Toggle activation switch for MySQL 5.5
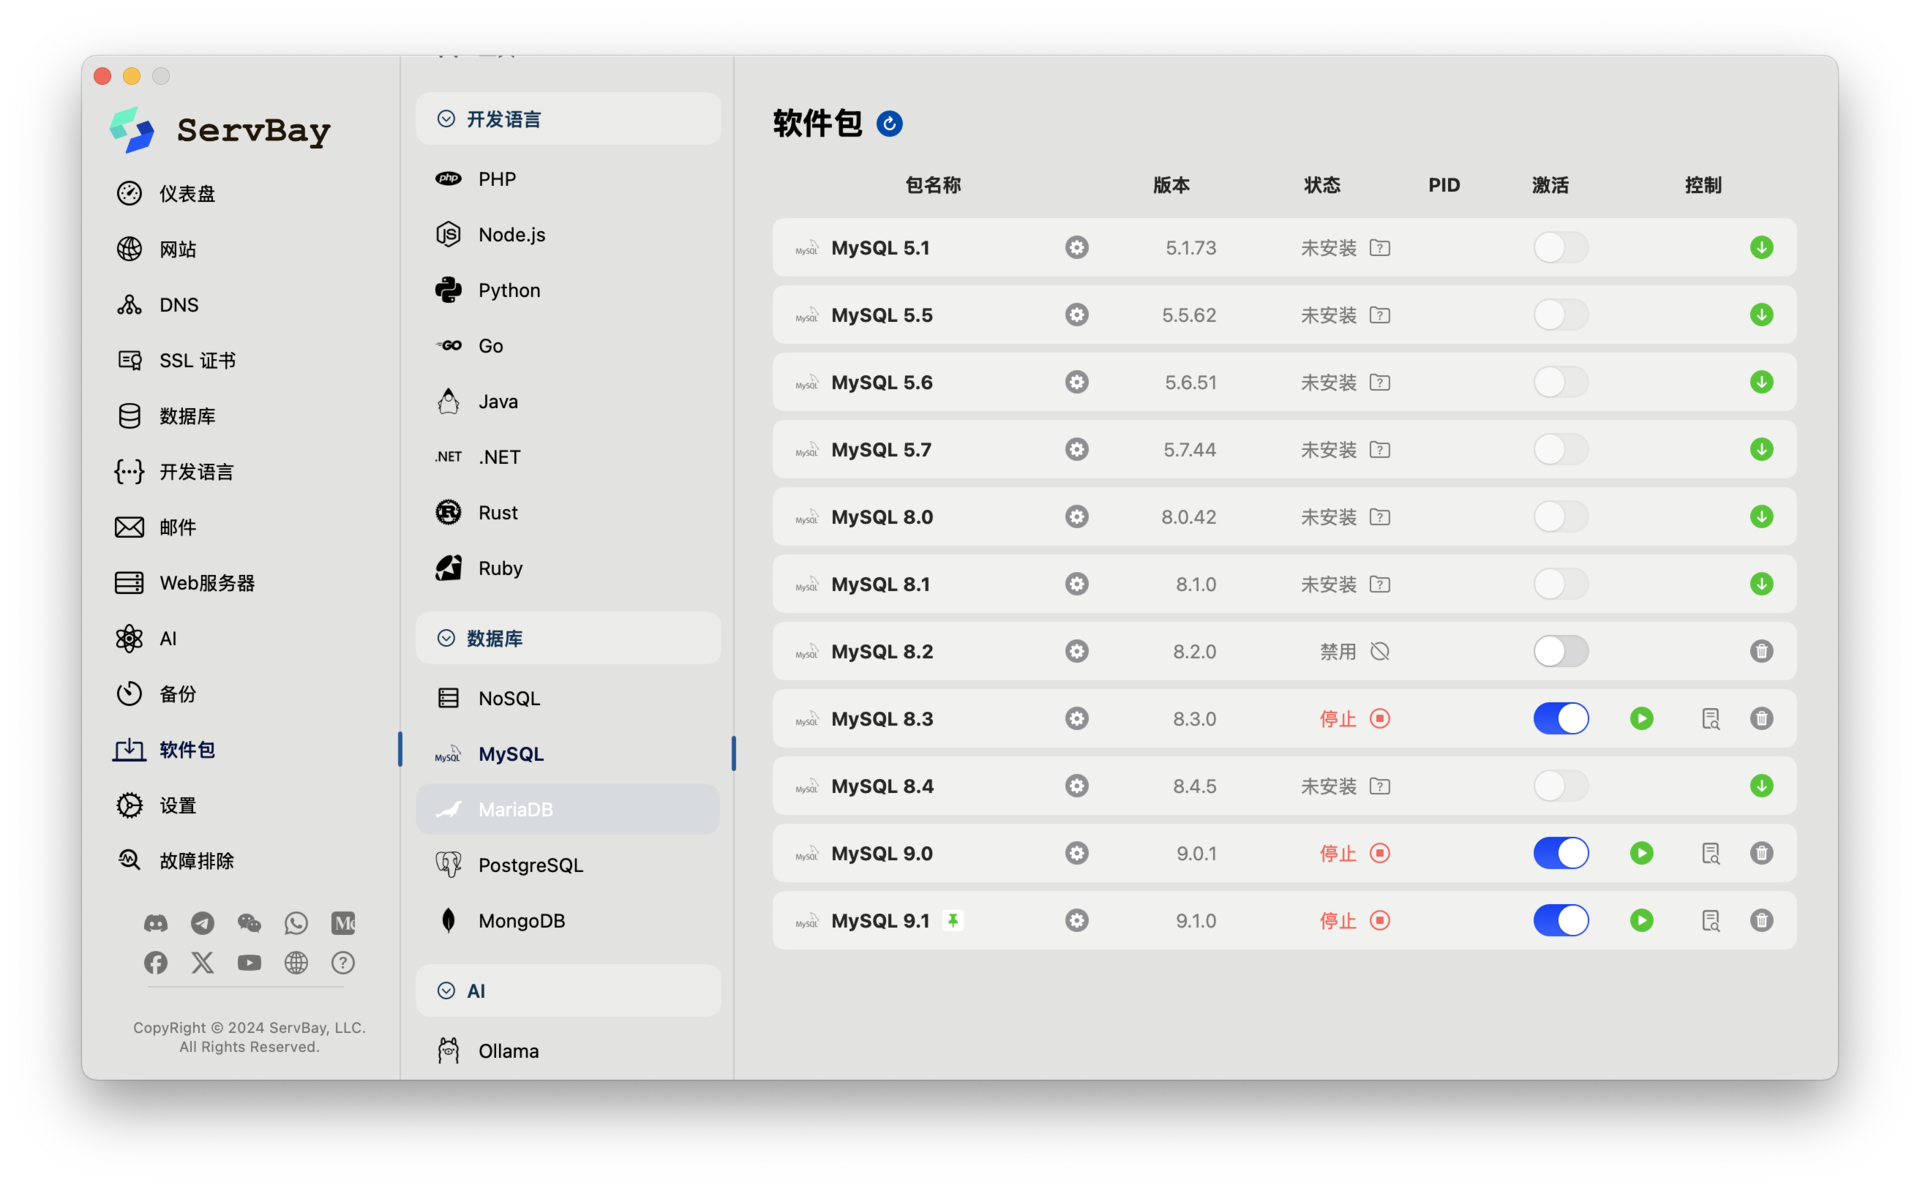This screenshot has width=1920, height=1188. [x=1560, y=315]
